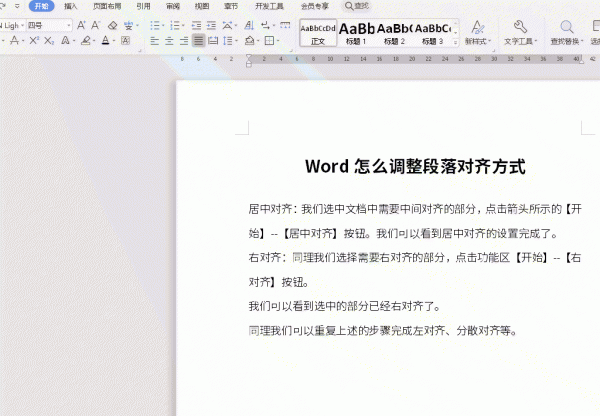This screenshot has width=600, height=416.
Task: Click the tab stops icon
Action: click(285, 26)
